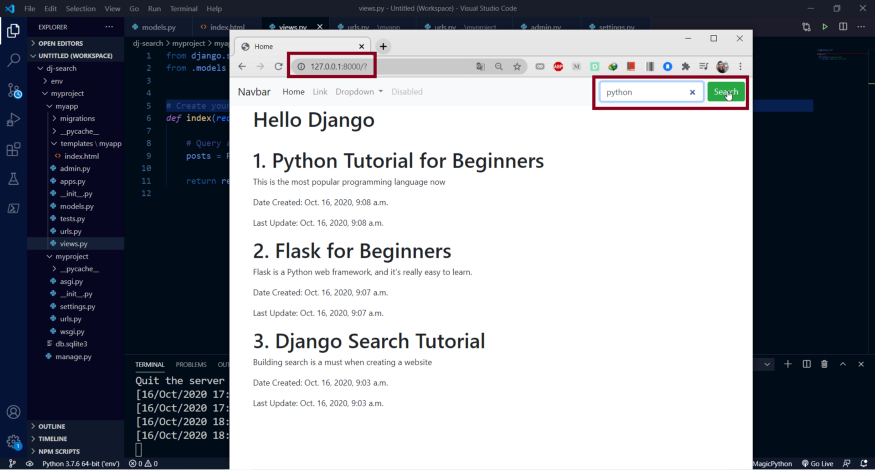Split the terminal panel

coord(806,364)
